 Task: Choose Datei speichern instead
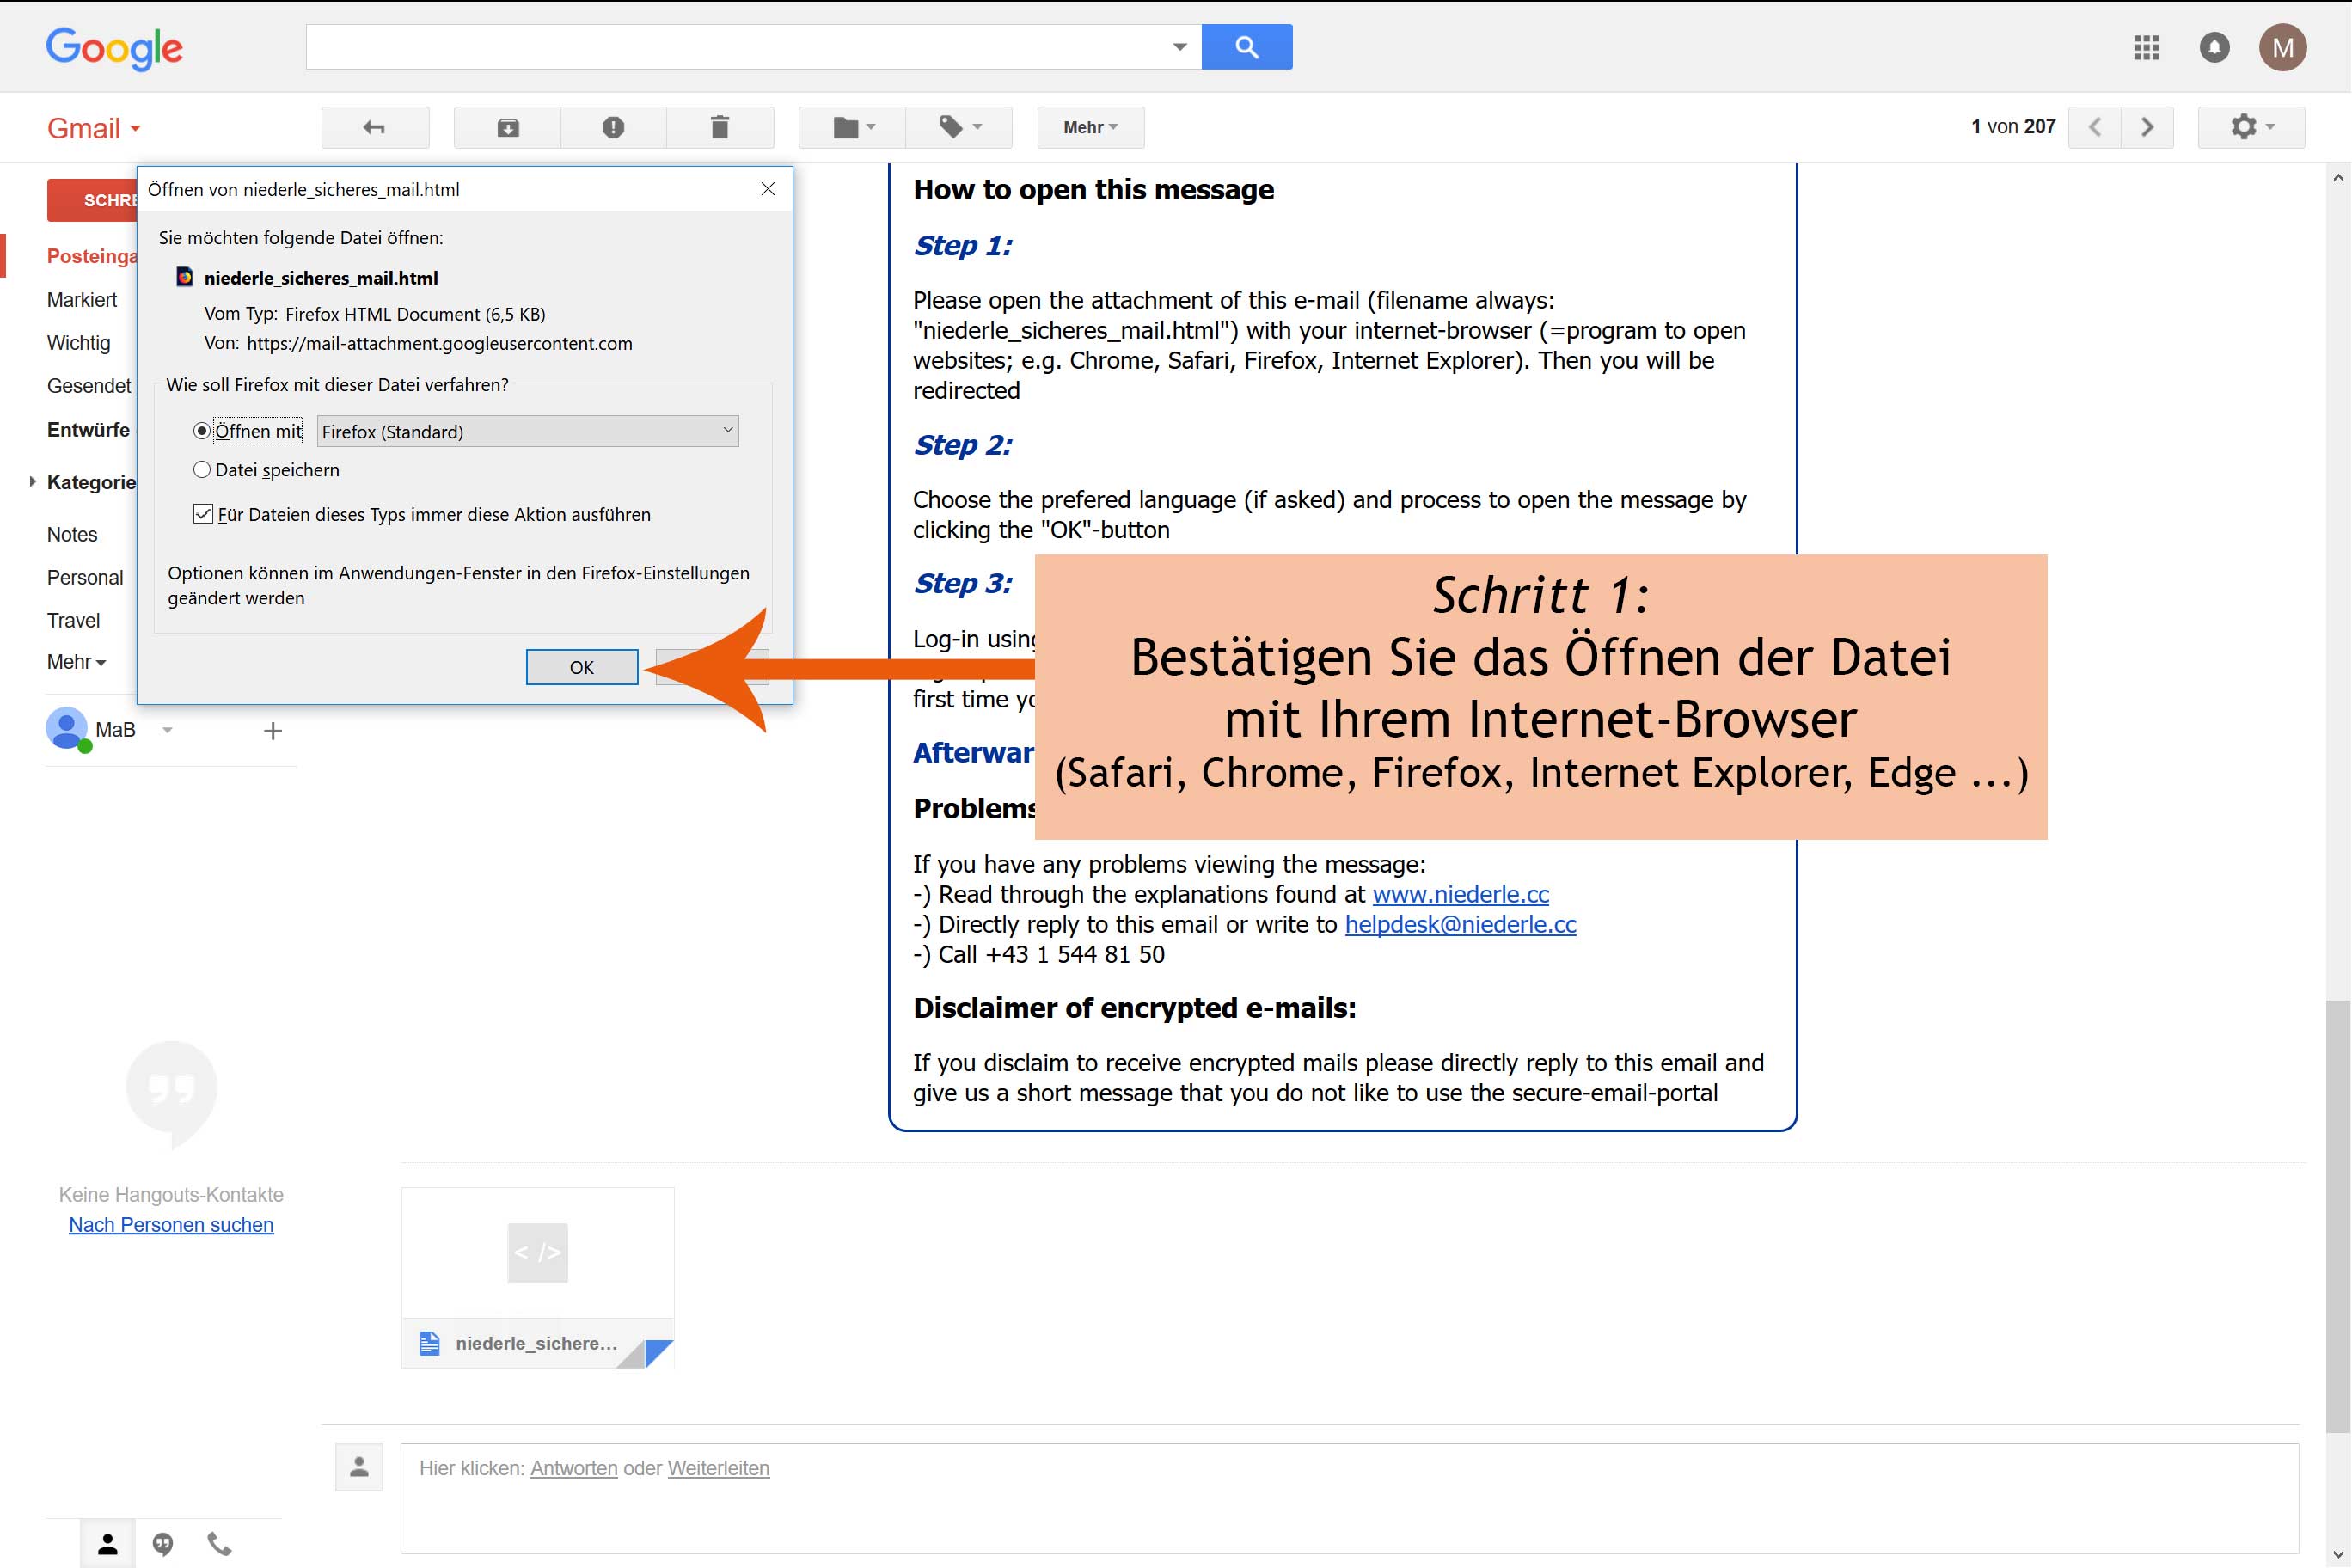[202, 469]
